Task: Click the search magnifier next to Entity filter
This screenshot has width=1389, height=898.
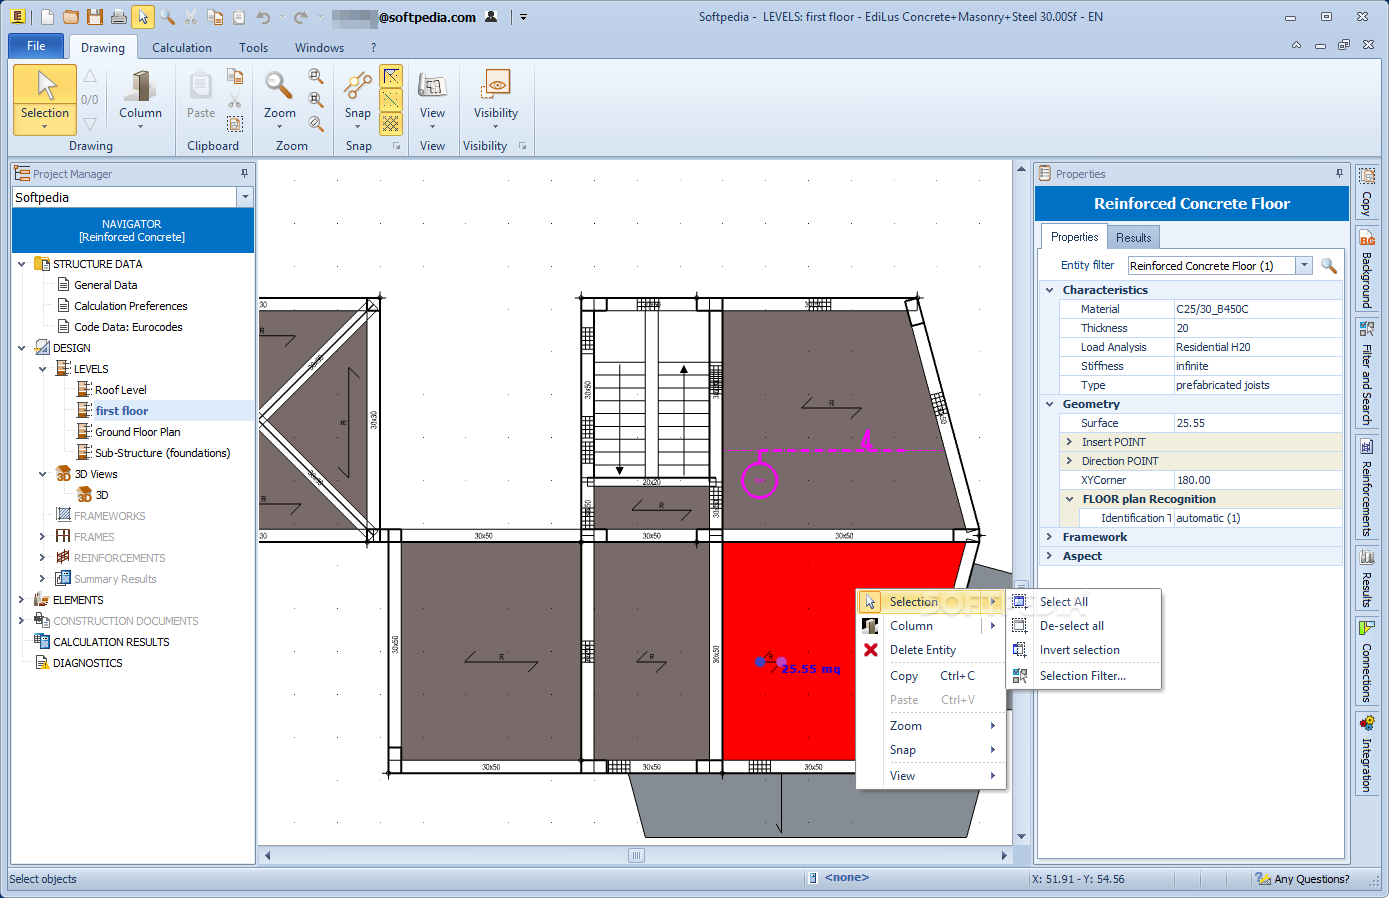Action: click(1329, 265)
